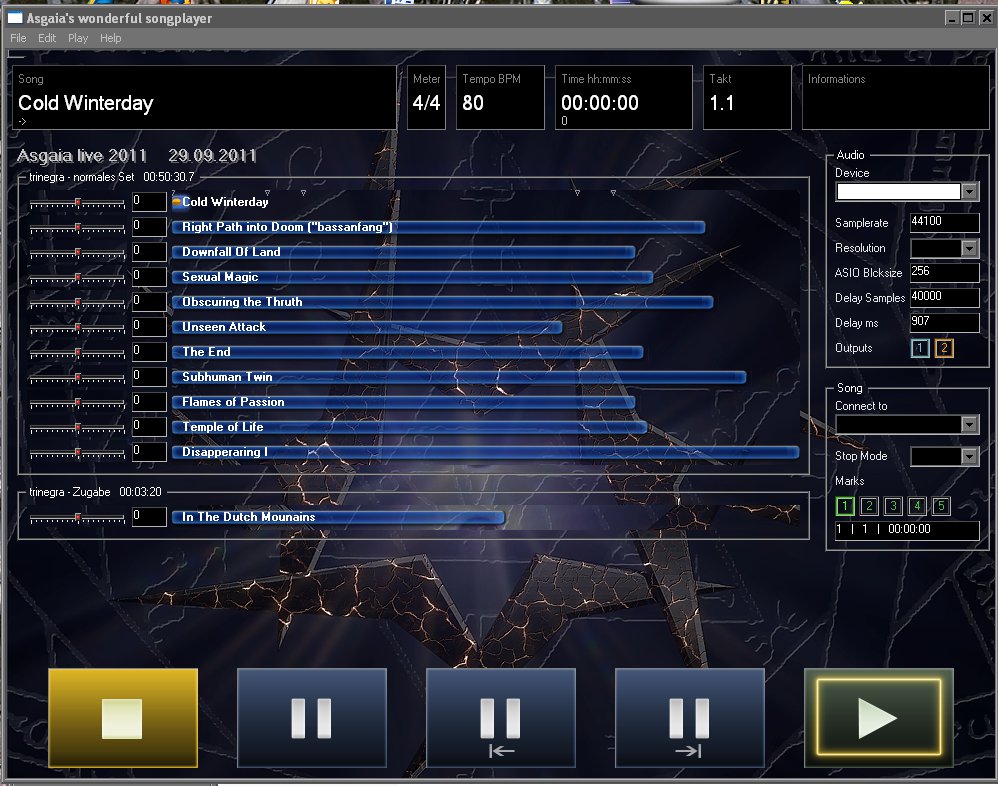The height and width of the screenshot is (786, 998).
Task: Select Sexual Magic song bar
Action: (x=412, y=277)
